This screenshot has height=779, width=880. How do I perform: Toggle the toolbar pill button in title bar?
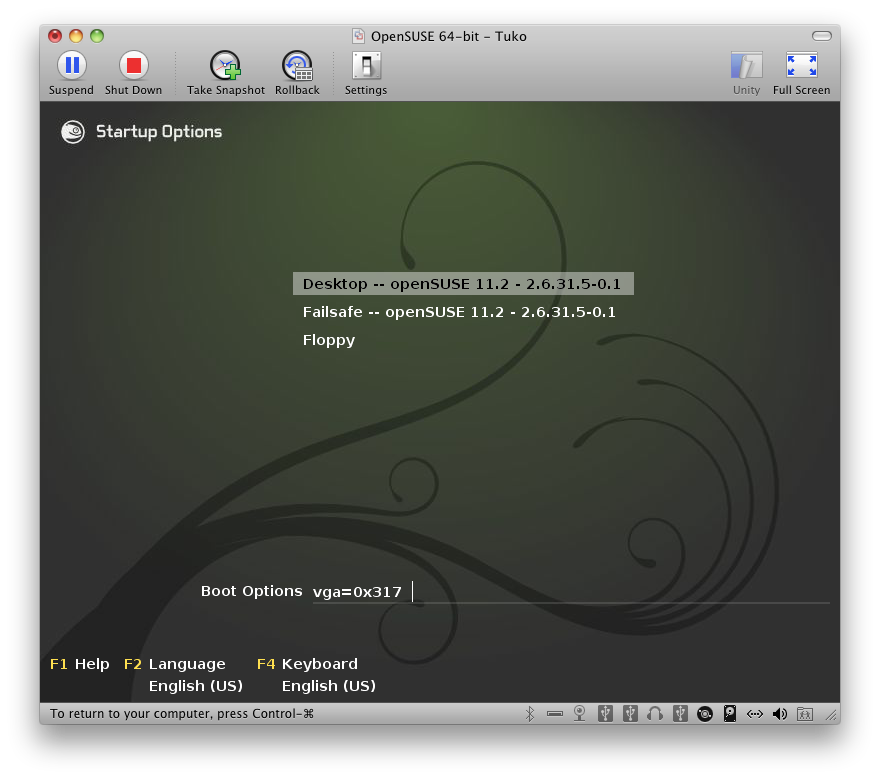pyautogui.click(x=822, y=36)
